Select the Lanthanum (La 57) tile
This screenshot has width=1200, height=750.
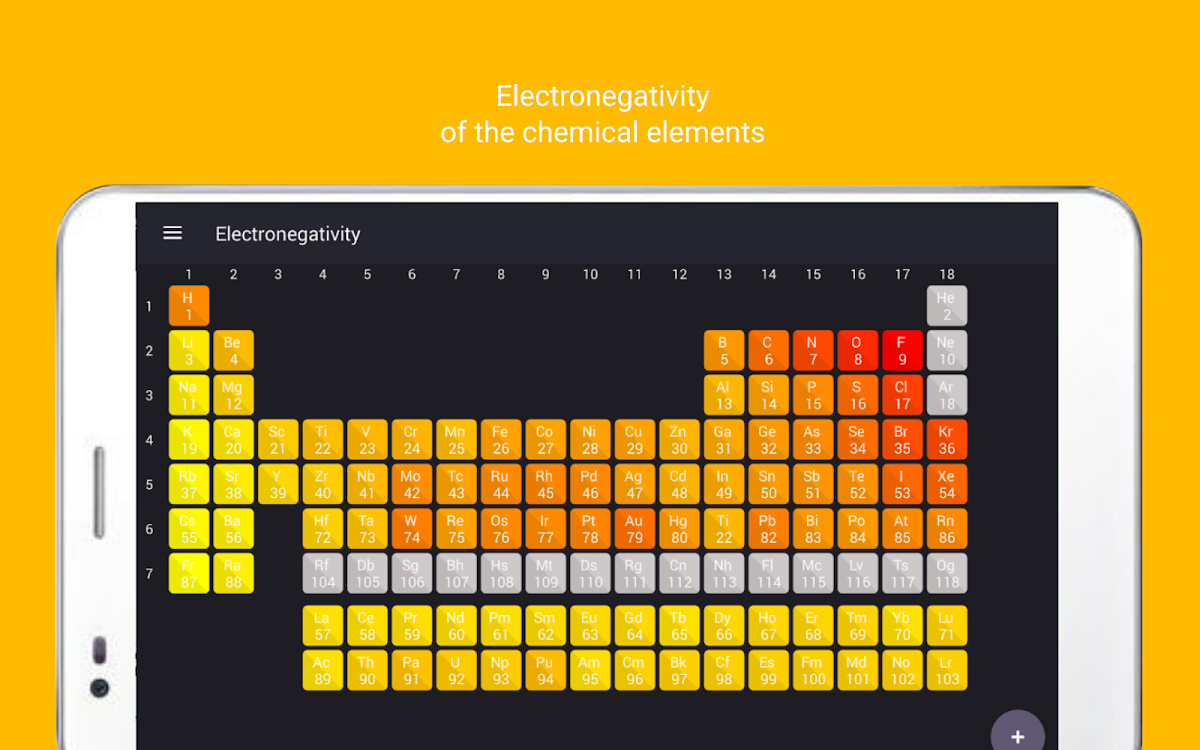[322, 626]
